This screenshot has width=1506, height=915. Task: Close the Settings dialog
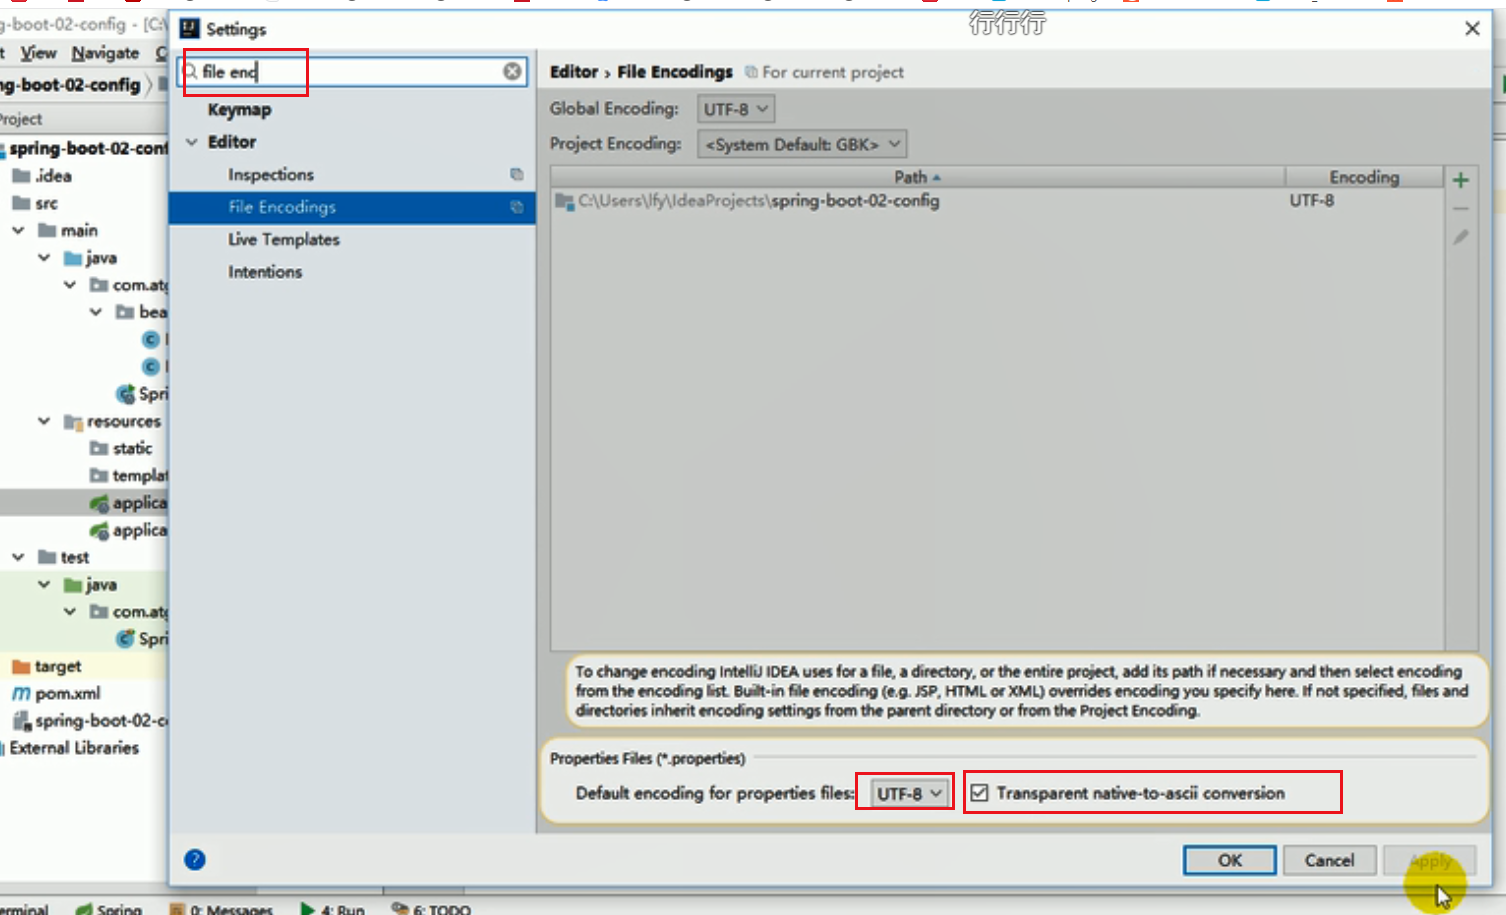pos(1472,29)
